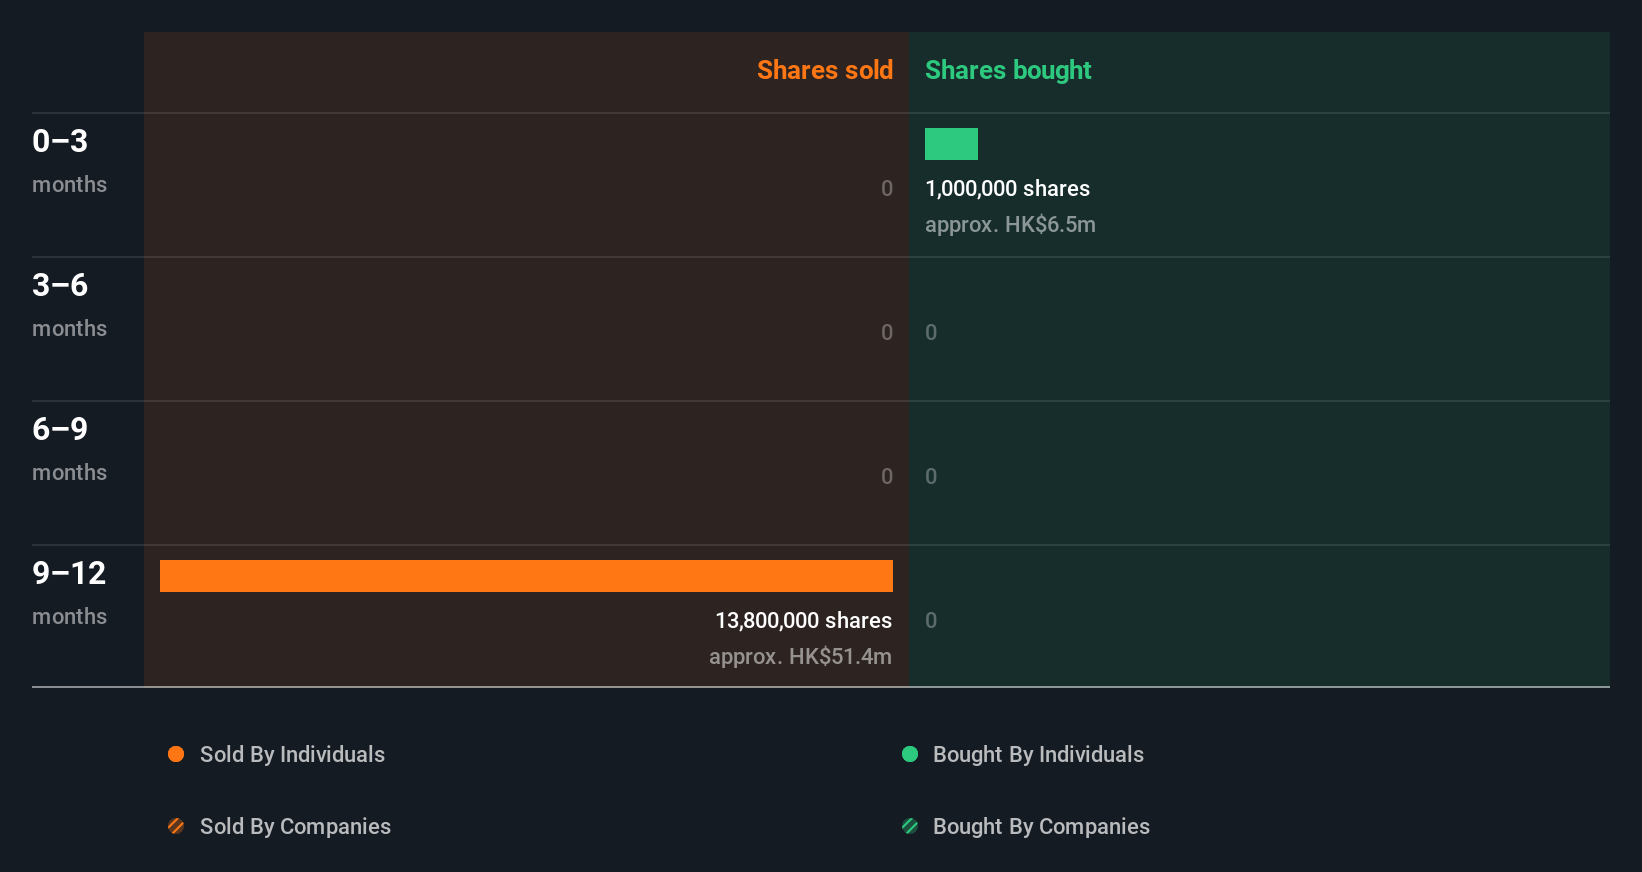Click the Shares bought column header
This screenshot has height=872, width=1642.
point(1008,70)
